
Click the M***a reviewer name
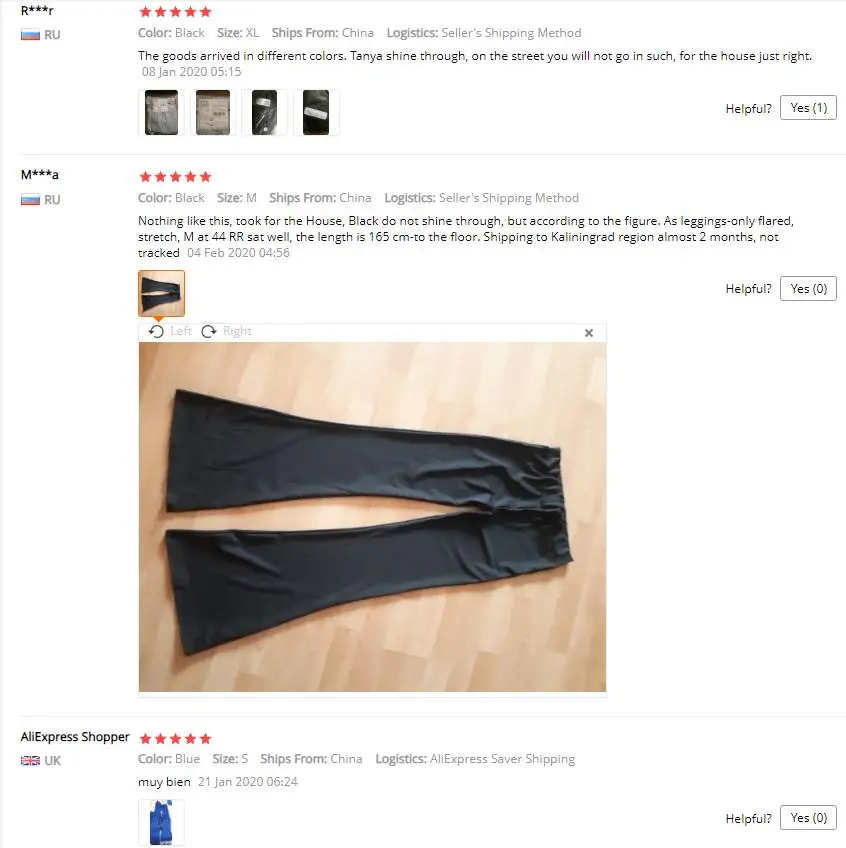(39, 174)
